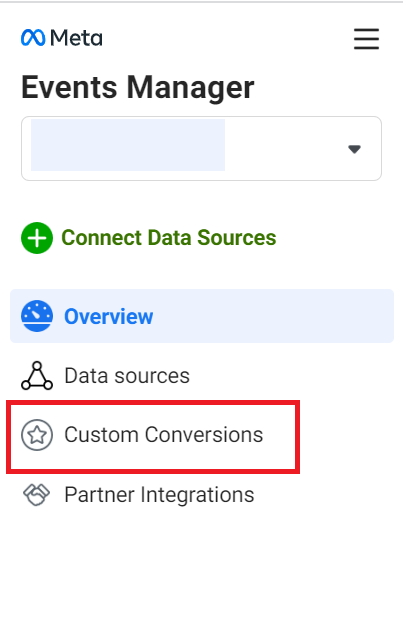Expand the account selector dropdown arrow
The image size is (403, 619).
pos(354,149)
